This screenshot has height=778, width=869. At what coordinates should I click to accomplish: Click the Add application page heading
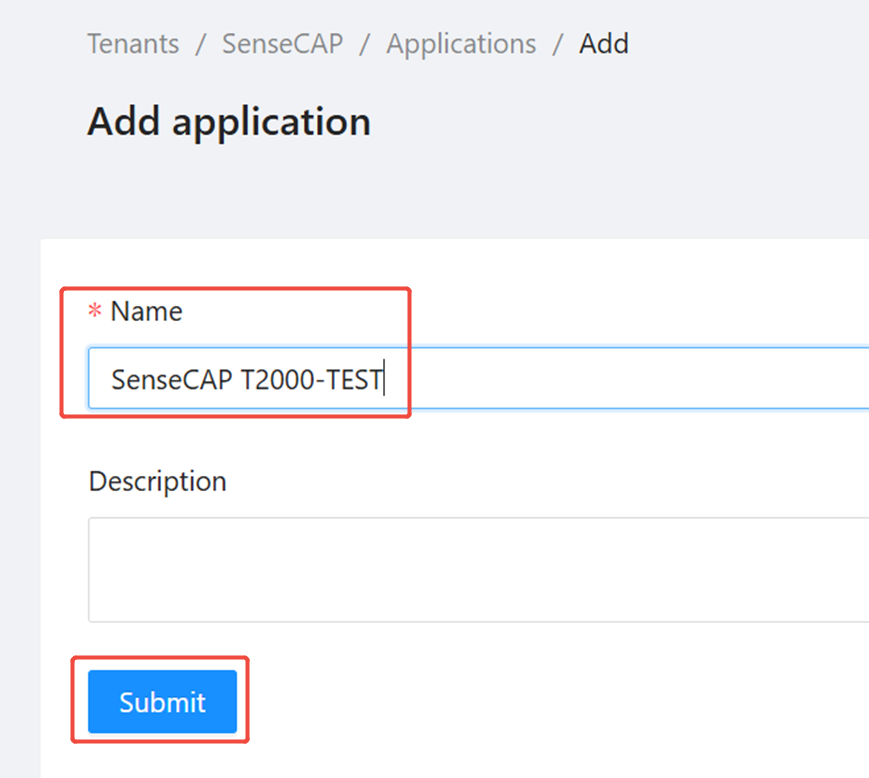coord(229,122)
